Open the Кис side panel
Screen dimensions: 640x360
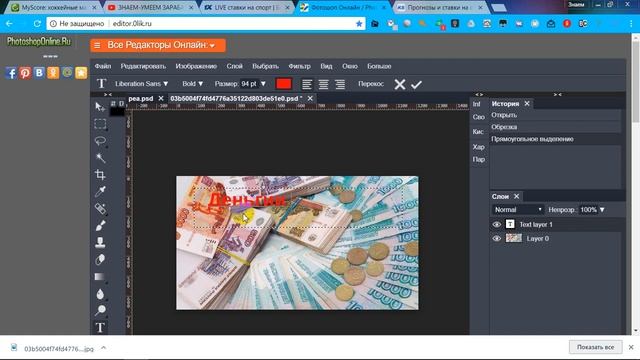(478, 131)
